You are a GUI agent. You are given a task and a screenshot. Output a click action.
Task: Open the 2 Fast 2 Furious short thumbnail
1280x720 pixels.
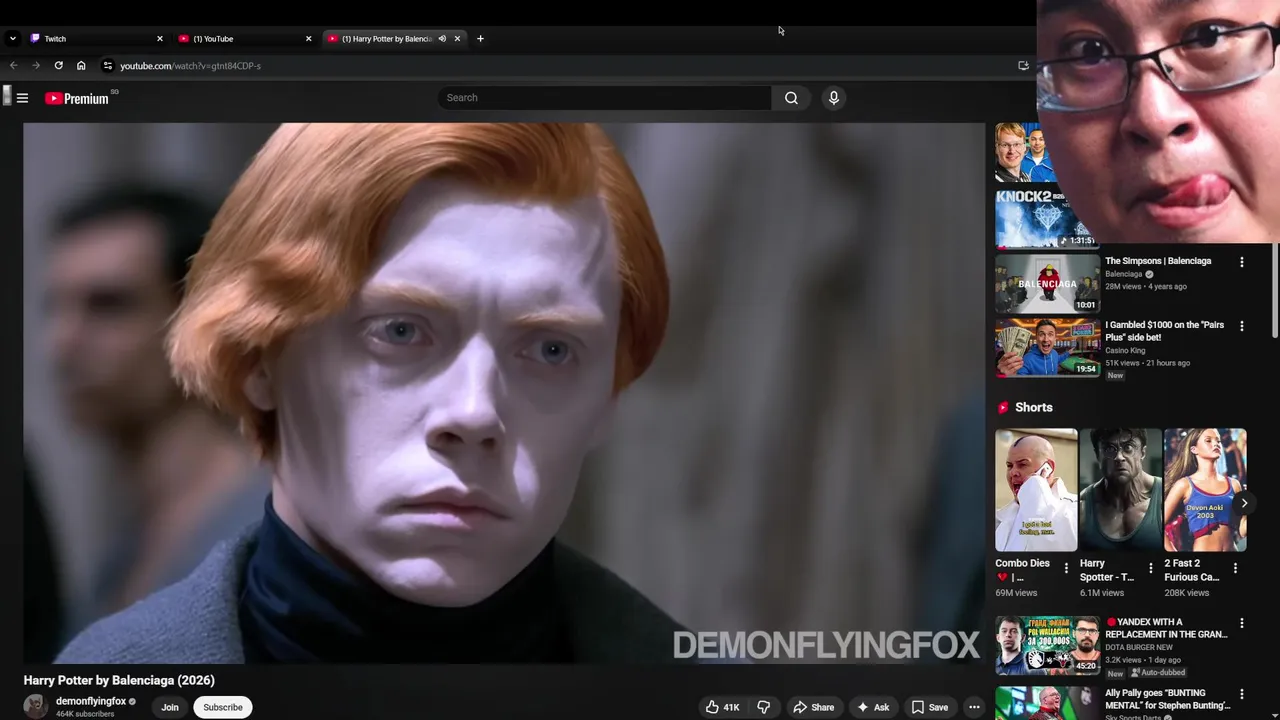1205,490
